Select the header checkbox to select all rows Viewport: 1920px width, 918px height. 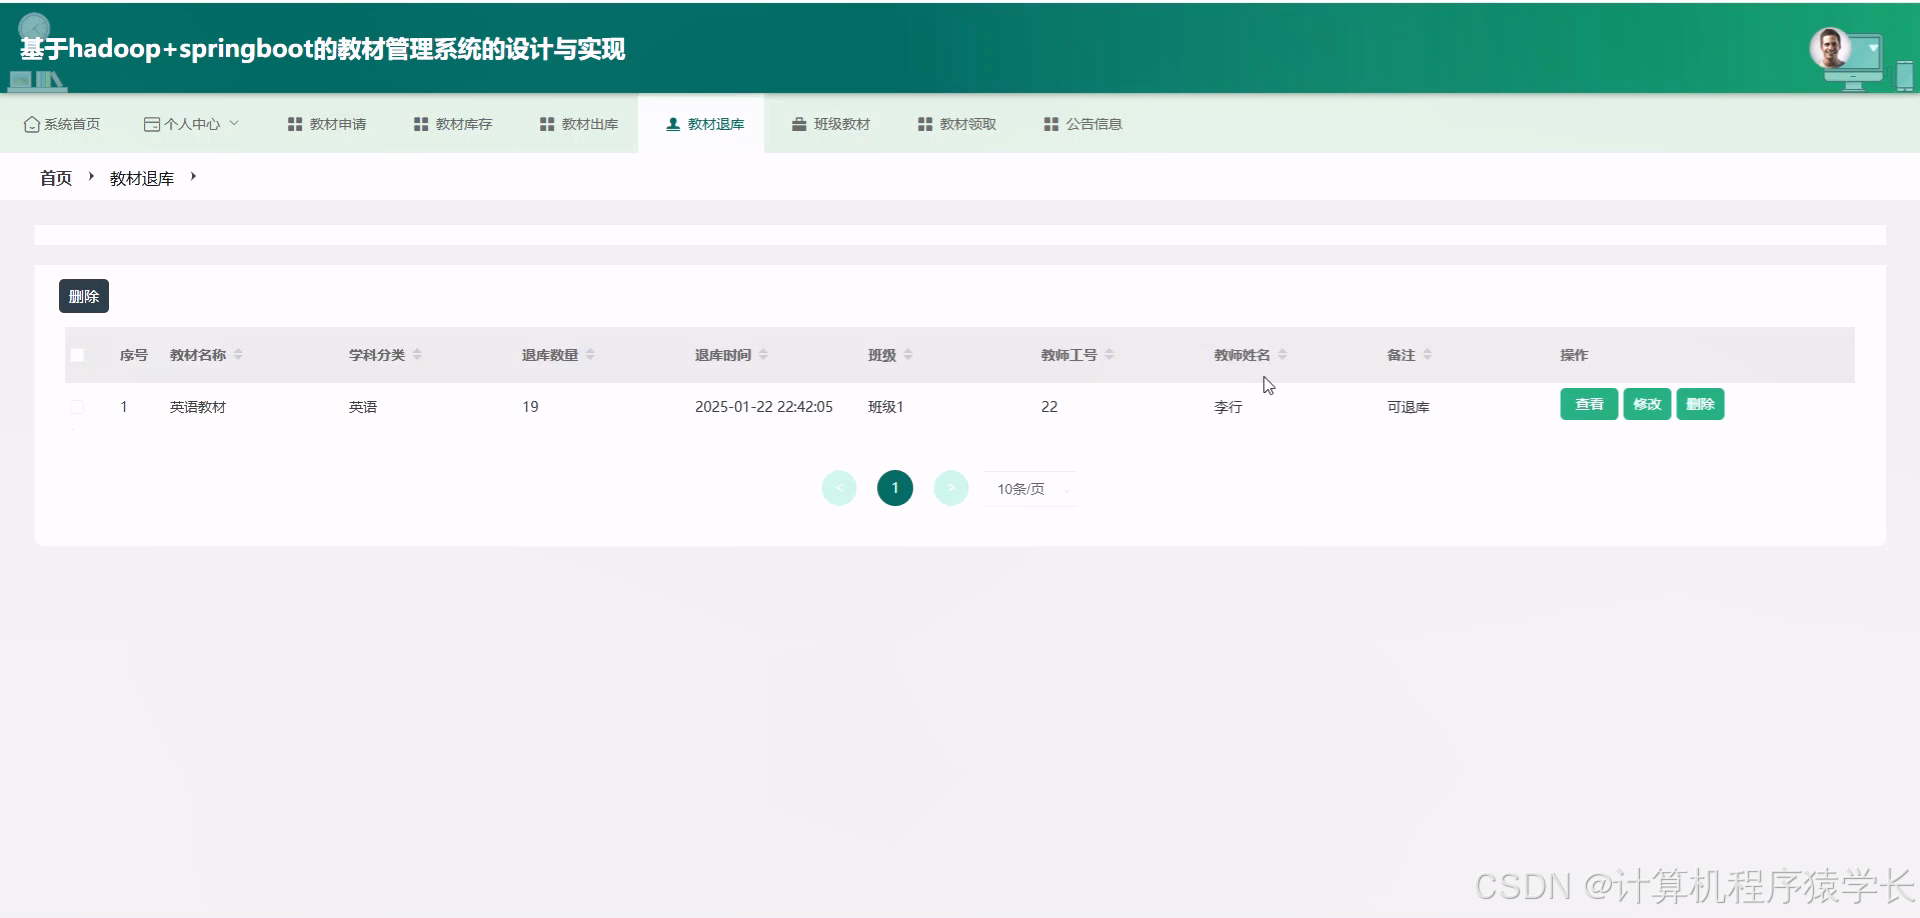pyautogui.click(x=78, y=355)
